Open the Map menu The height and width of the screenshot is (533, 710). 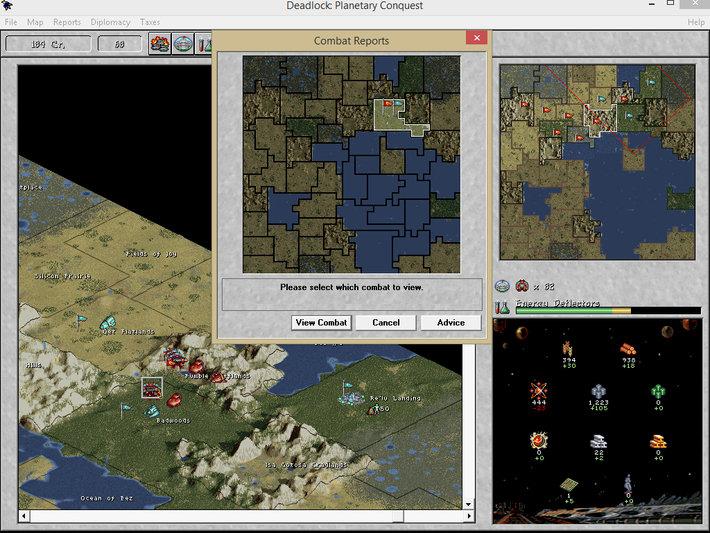coord(35,22)
